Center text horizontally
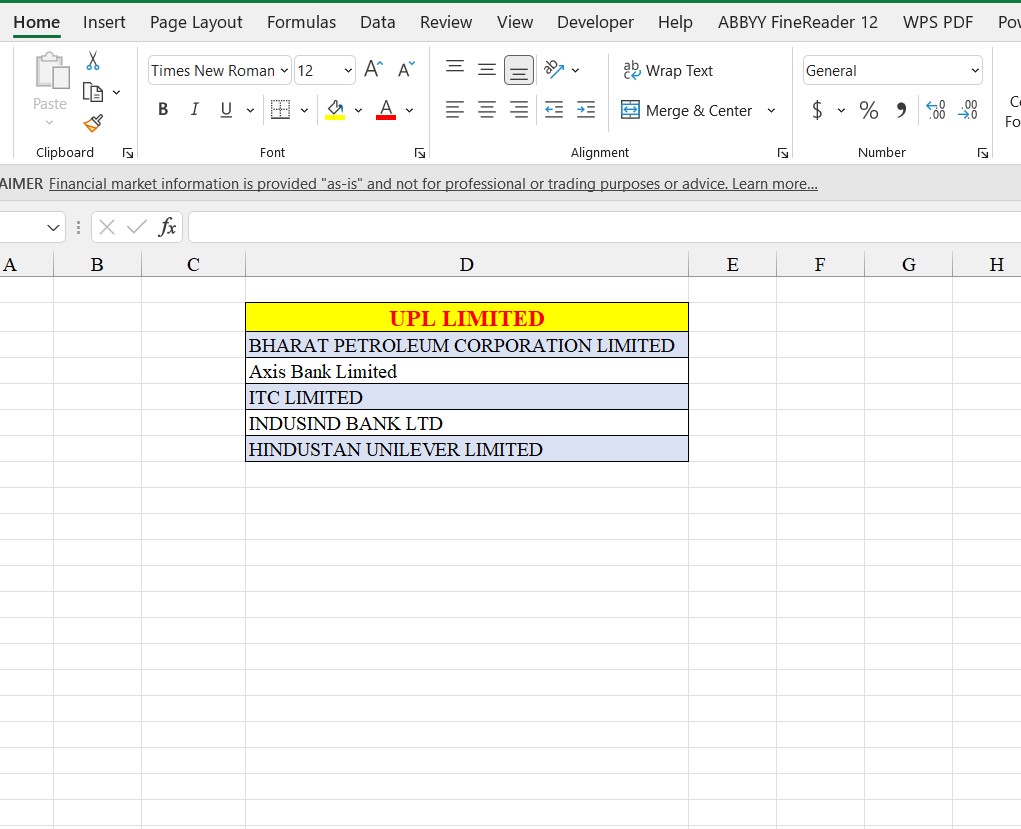The image size is (1021, 829). point(486,109)
